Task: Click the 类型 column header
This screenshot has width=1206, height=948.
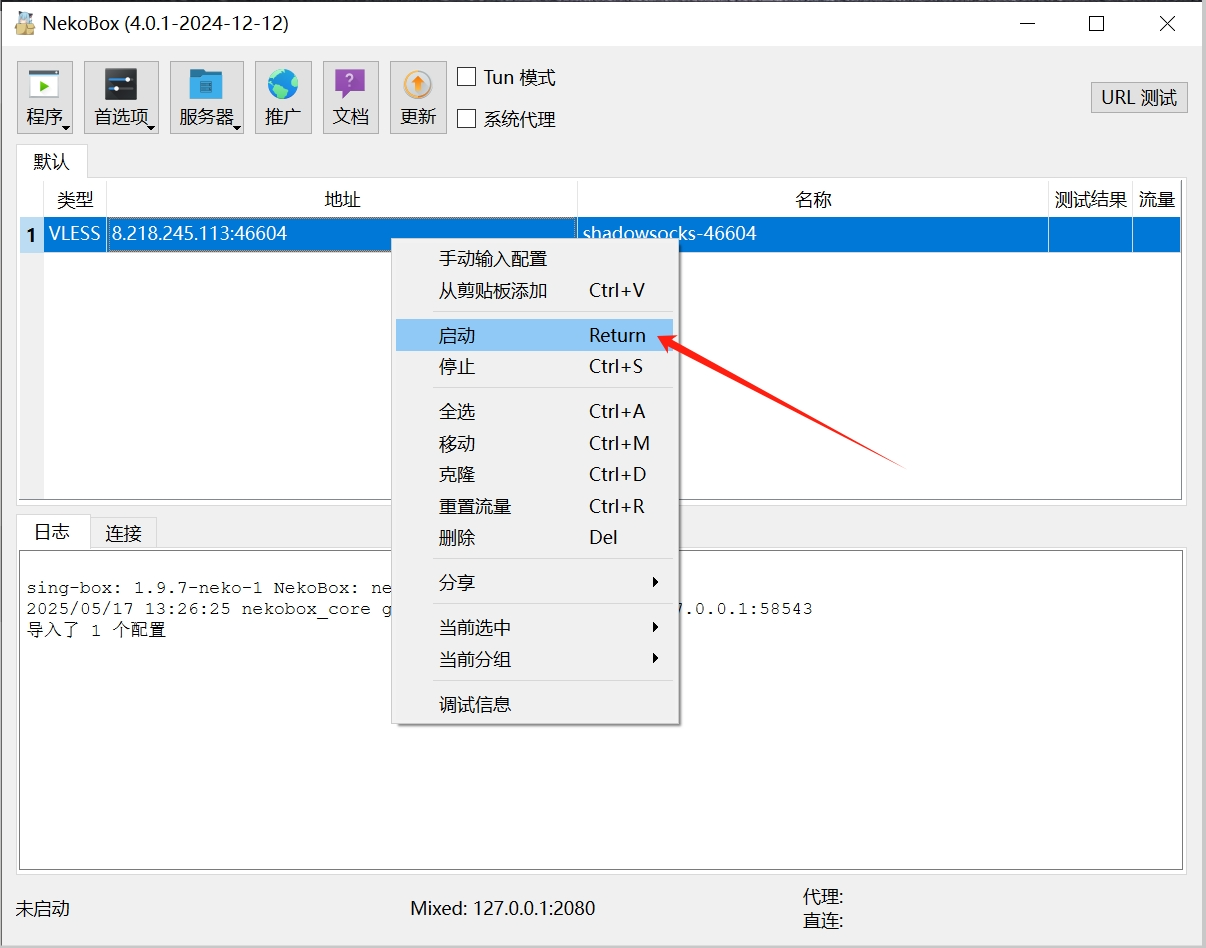Action: click(x=75, y=200)
